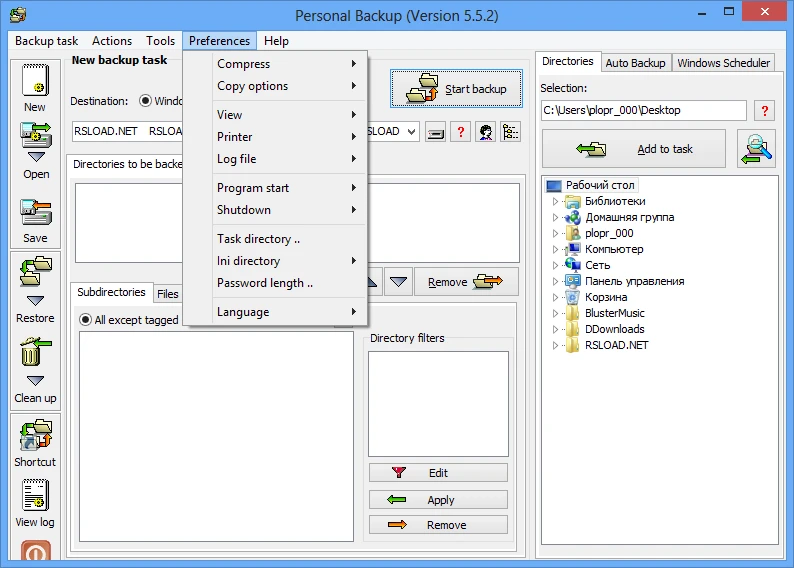Open the View log icon

[x=35, y=496]
